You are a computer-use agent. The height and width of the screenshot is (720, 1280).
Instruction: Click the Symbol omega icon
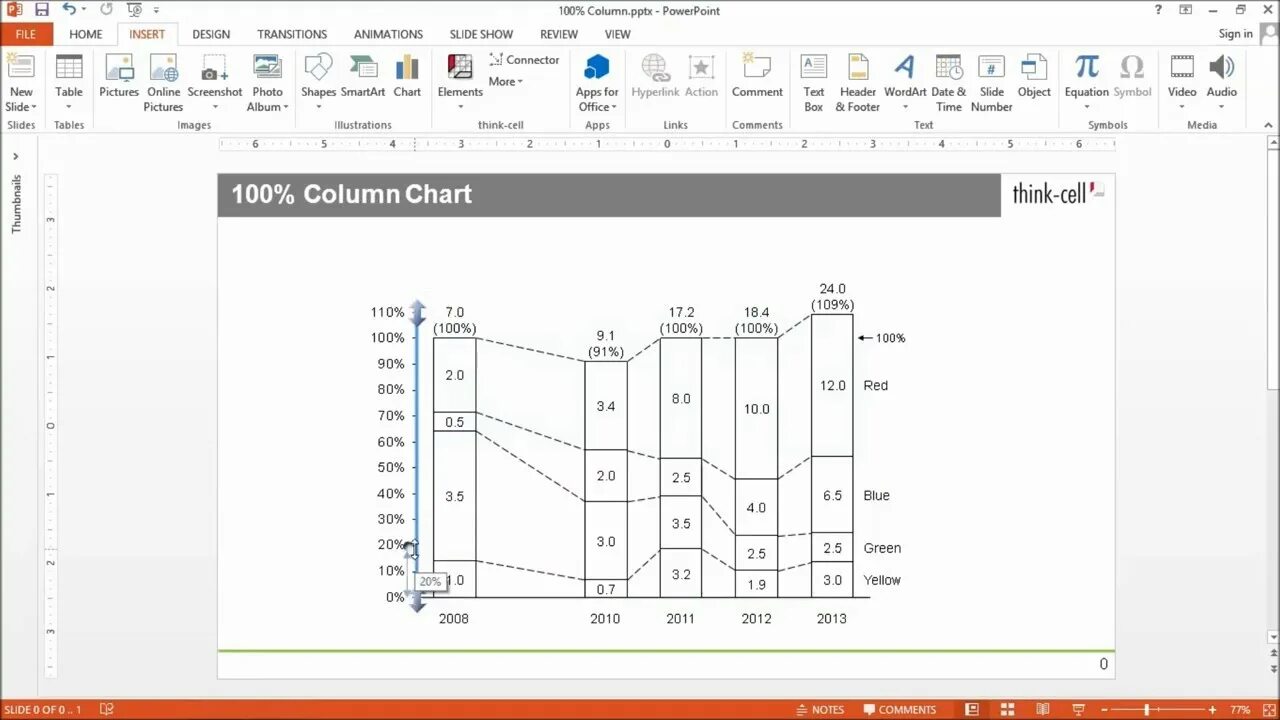click(x=1132, y=66)
